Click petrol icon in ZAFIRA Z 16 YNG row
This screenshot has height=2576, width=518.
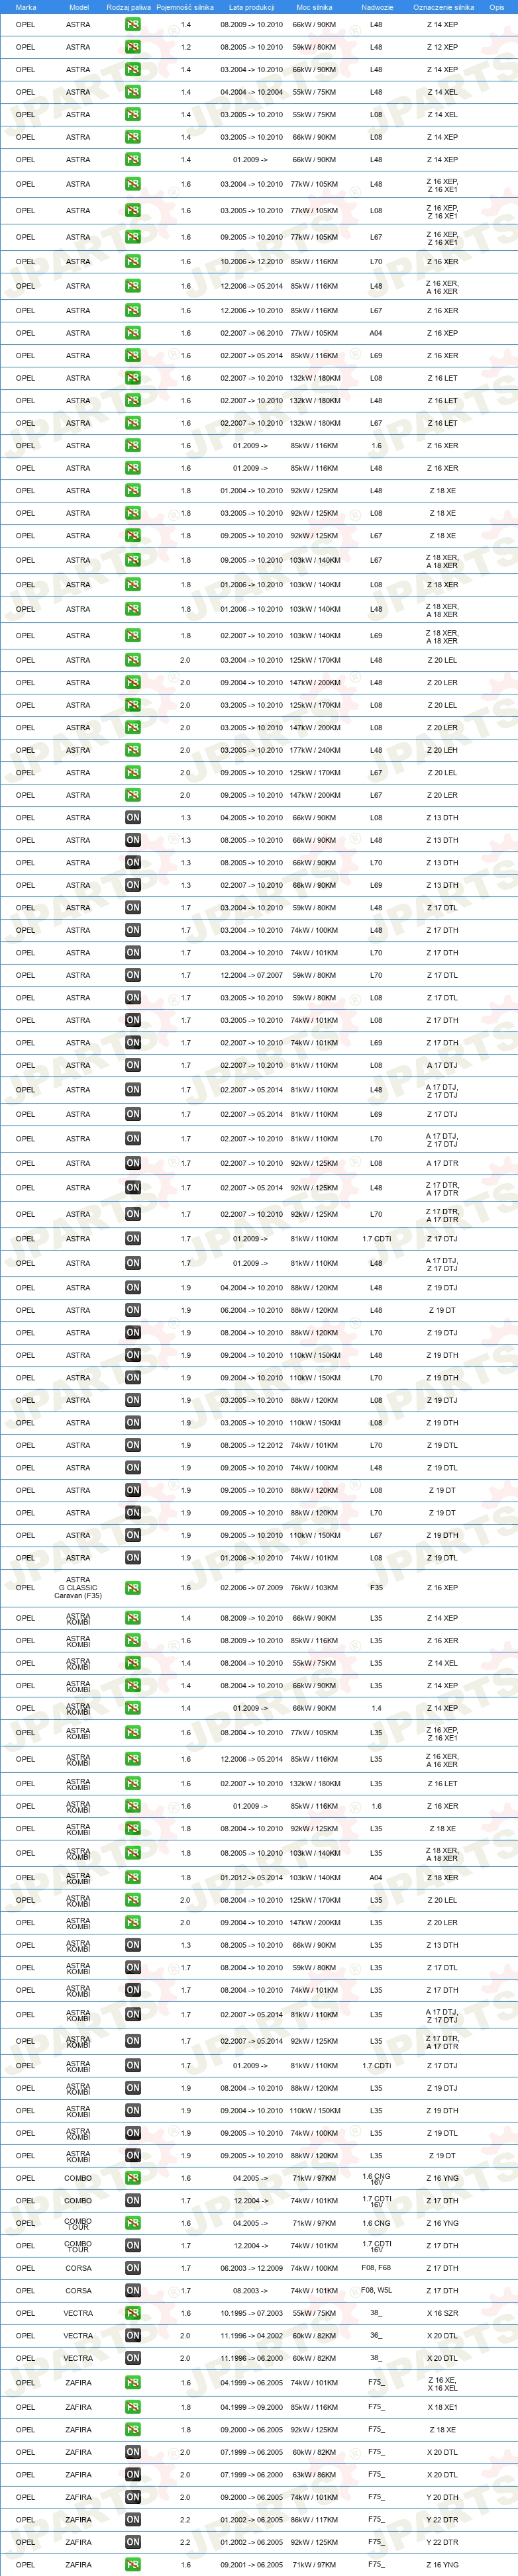[132, 2565]
